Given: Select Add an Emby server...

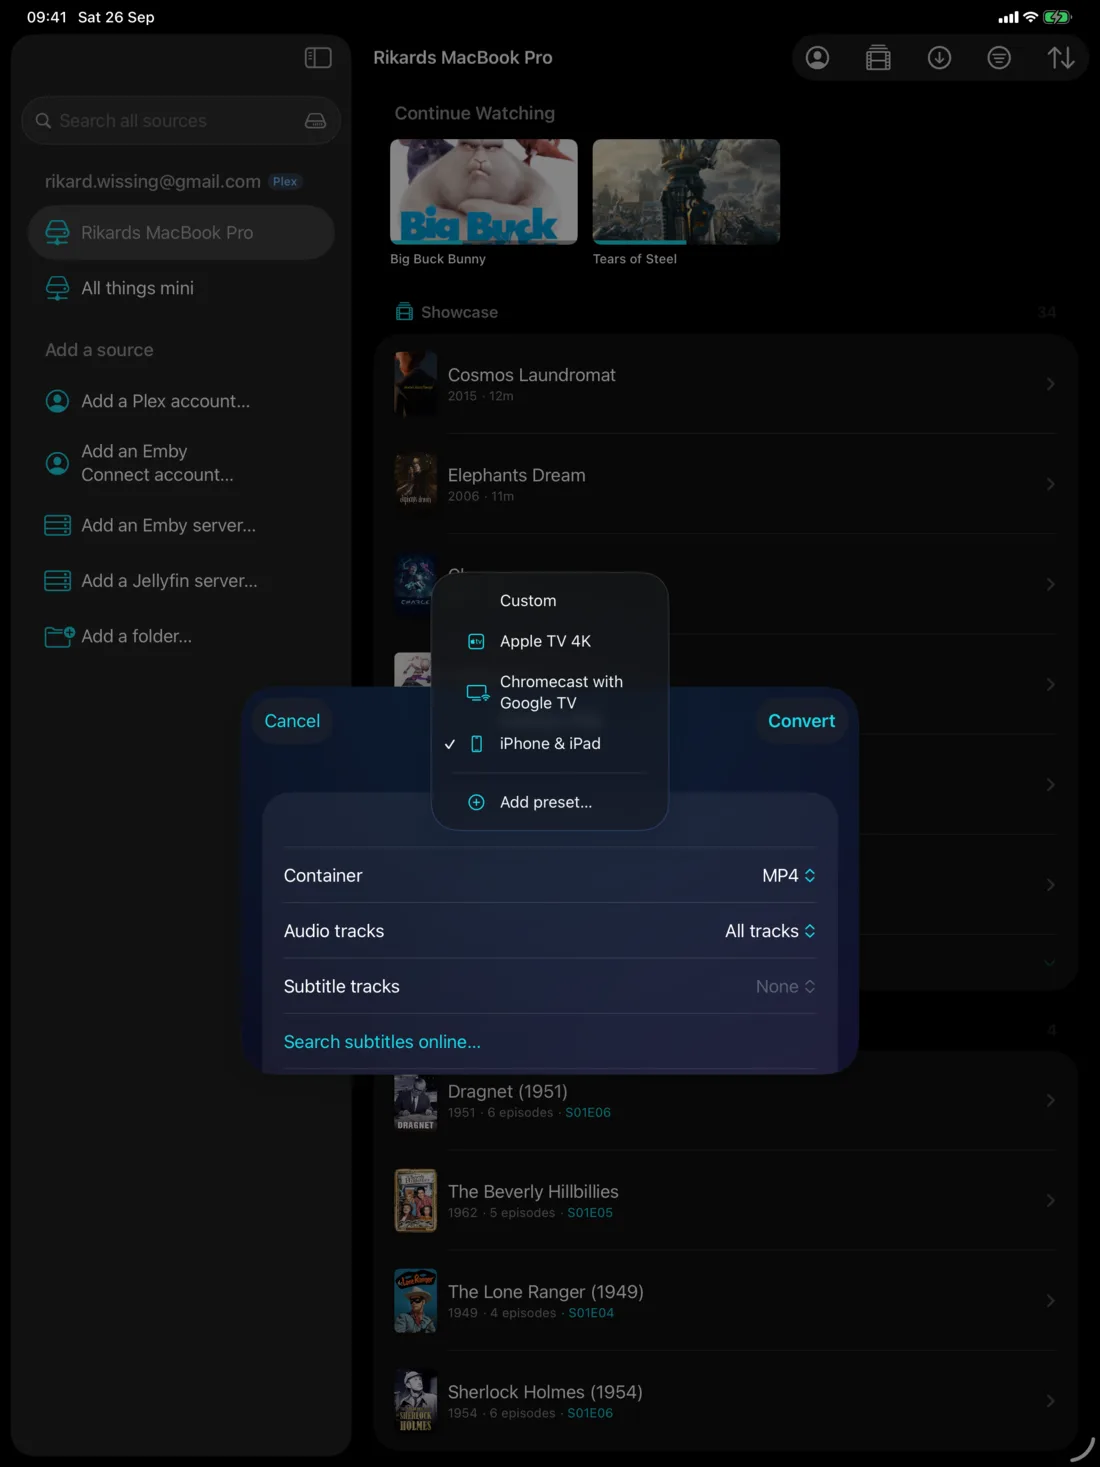Looking at the screenshot, I should tap(180, 525).
